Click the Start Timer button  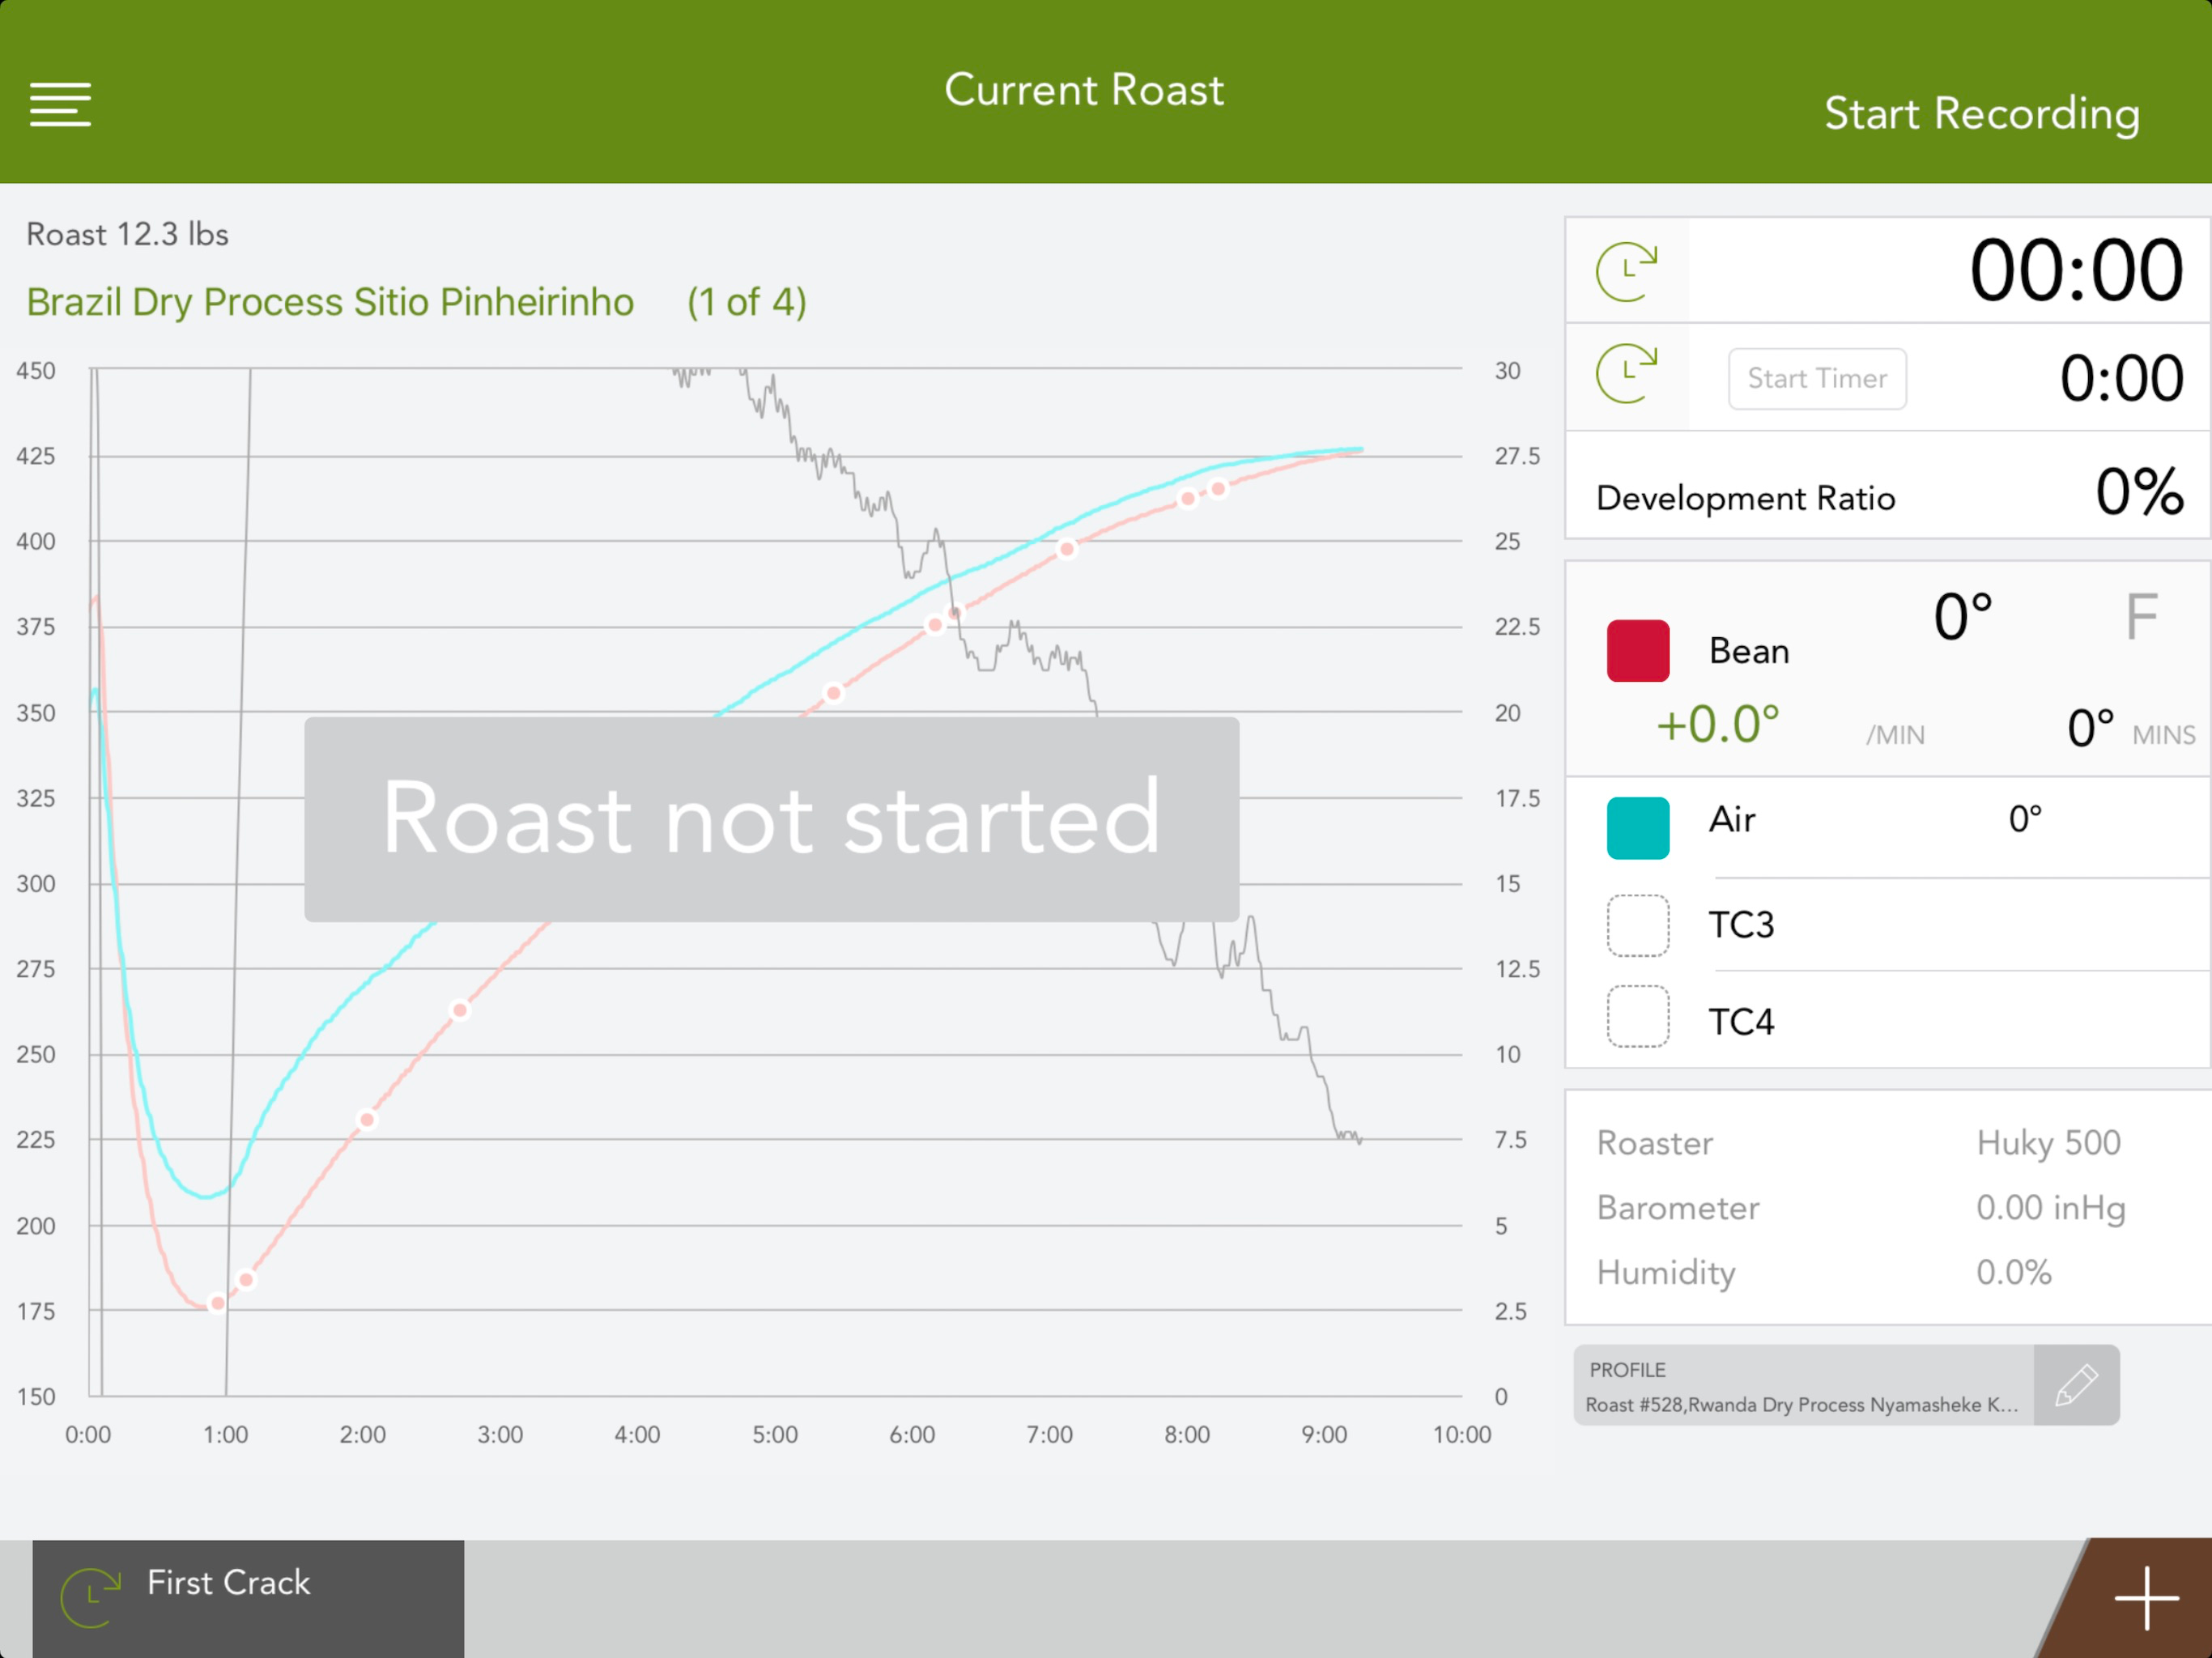tap(1817, 379)
